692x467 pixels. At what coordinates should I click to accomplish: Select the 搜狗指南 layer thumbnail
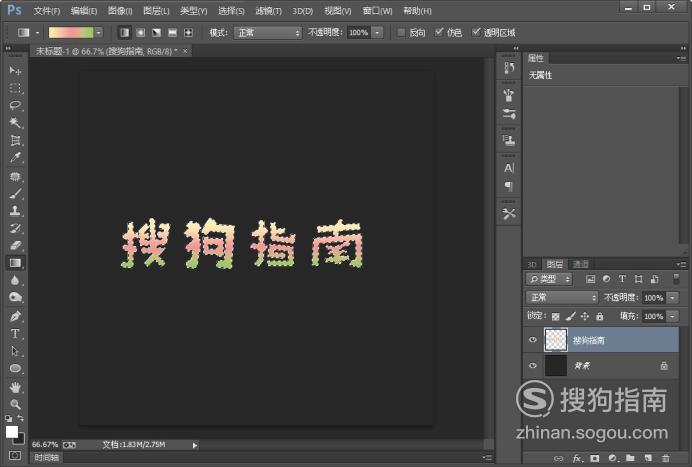tap(556, 339)
